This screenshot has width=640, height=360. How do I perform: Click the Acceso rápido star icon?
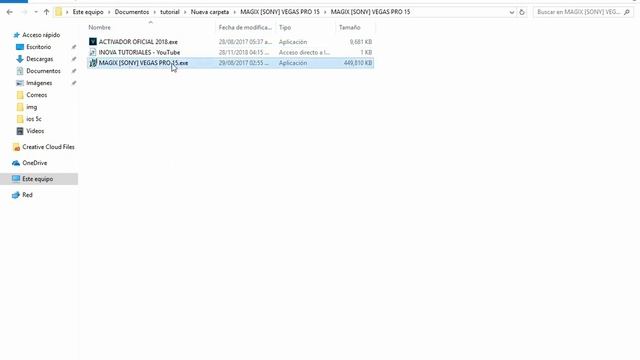16,35
